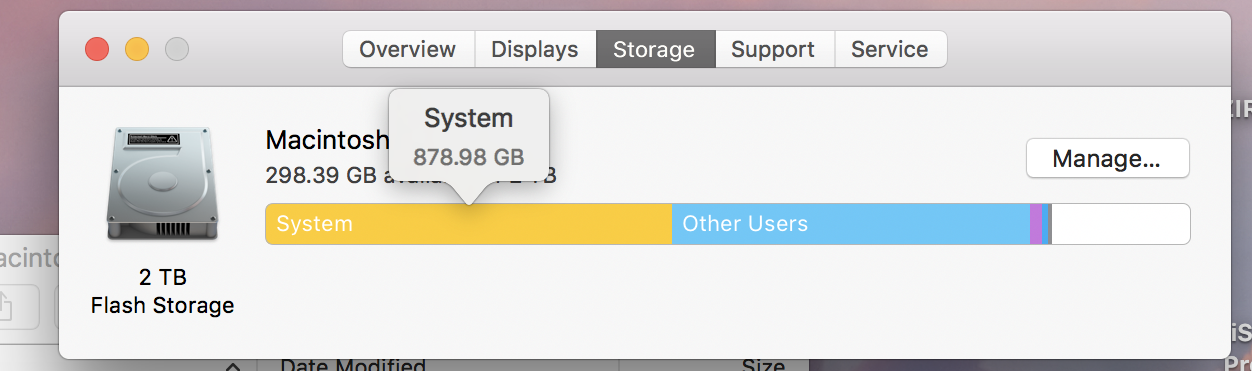This screenshot has height=371, width=1252.
Task: Minimize window with the yellow button
Action: tap(137, 49)
